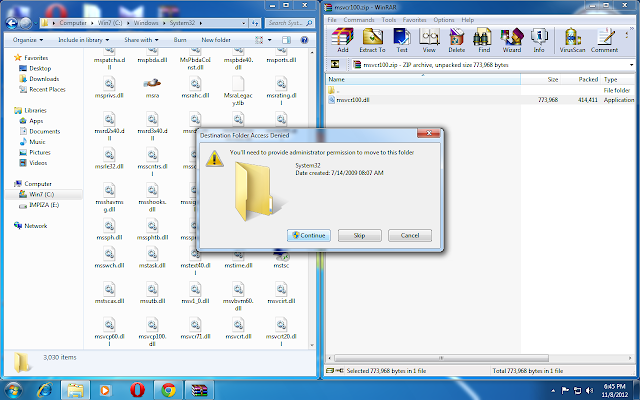Select msvcrt.dll file

(x=238, y=329)
